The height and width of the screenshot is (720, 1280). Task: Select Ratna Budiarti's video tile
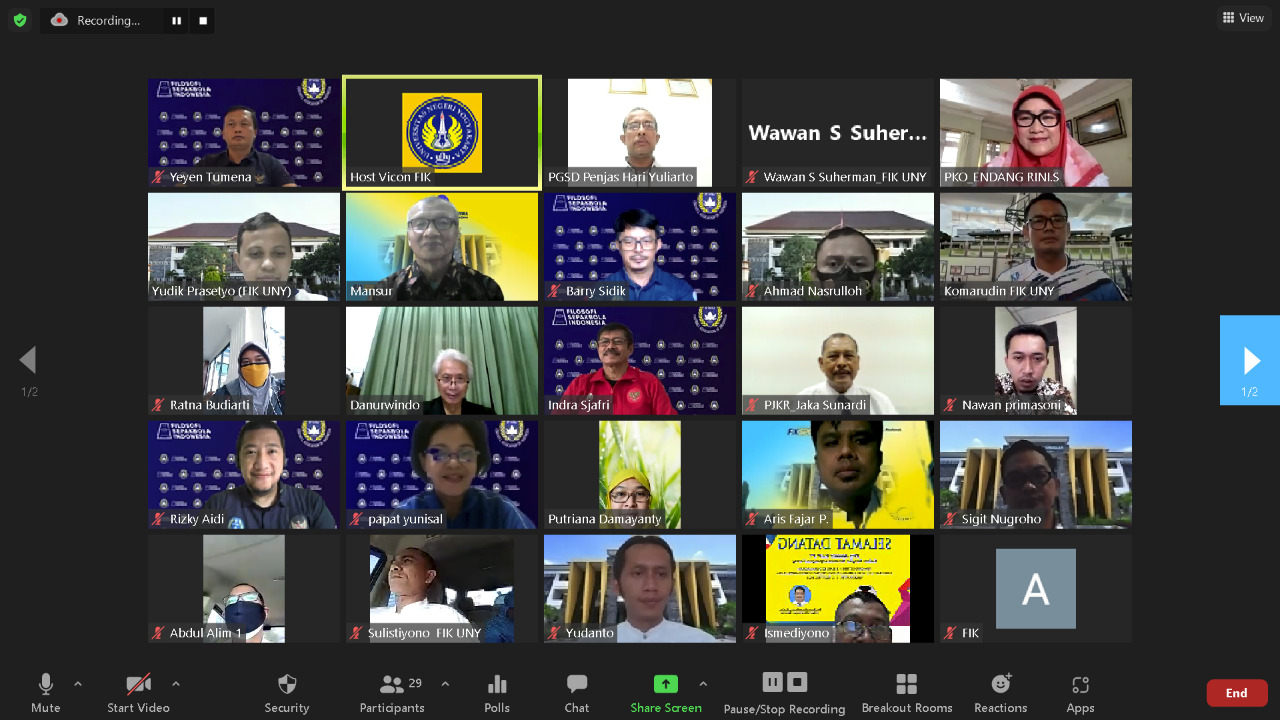244,361
